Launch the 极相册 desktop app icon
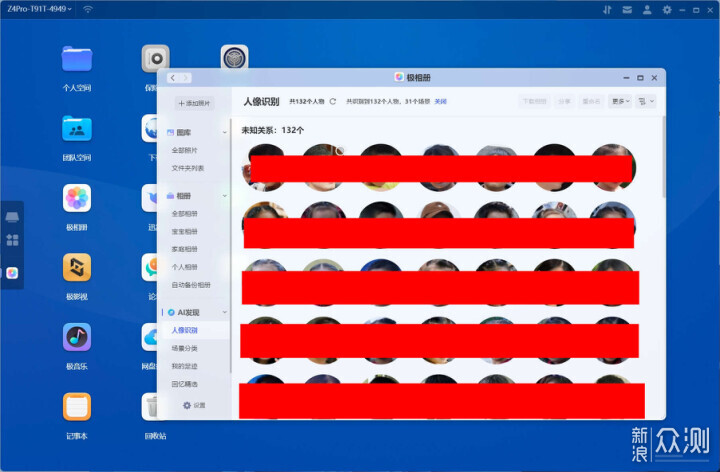This screenshot has width=720, height=472. tap(77, 198)
